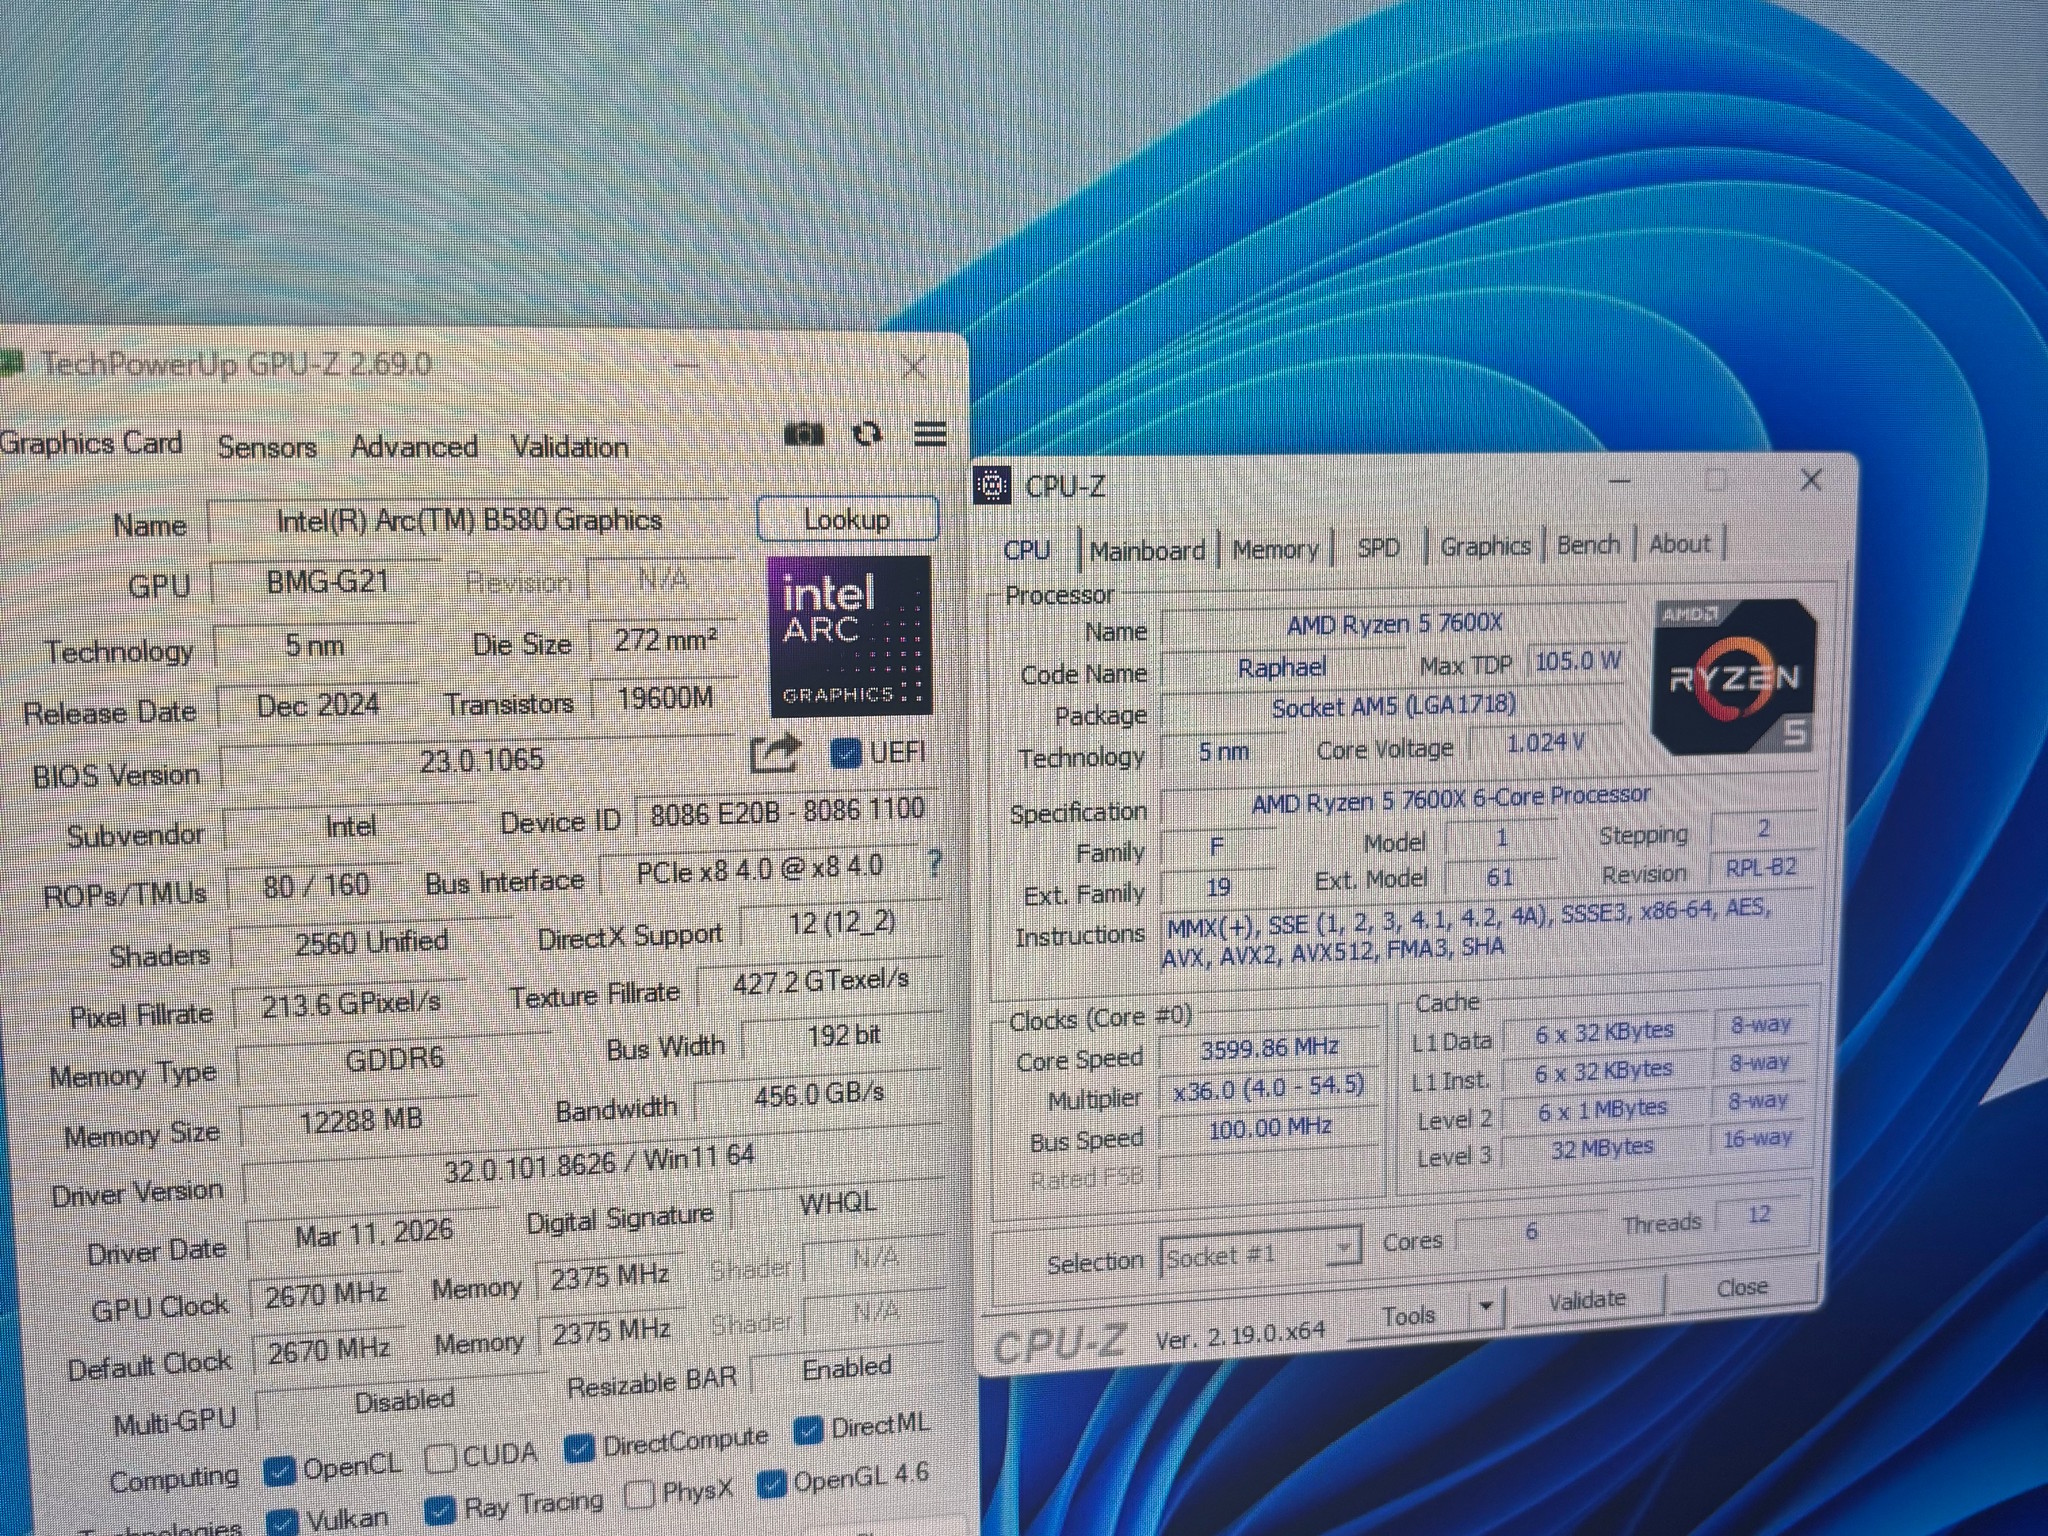2048x1536 pixels.
Task: Click the Lookup button in GPU-Z
Action: point(847,519)
